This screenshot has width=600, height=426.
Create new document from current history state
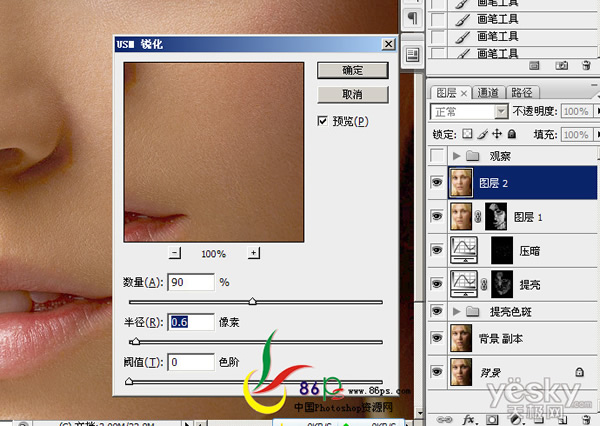point(534,66)
